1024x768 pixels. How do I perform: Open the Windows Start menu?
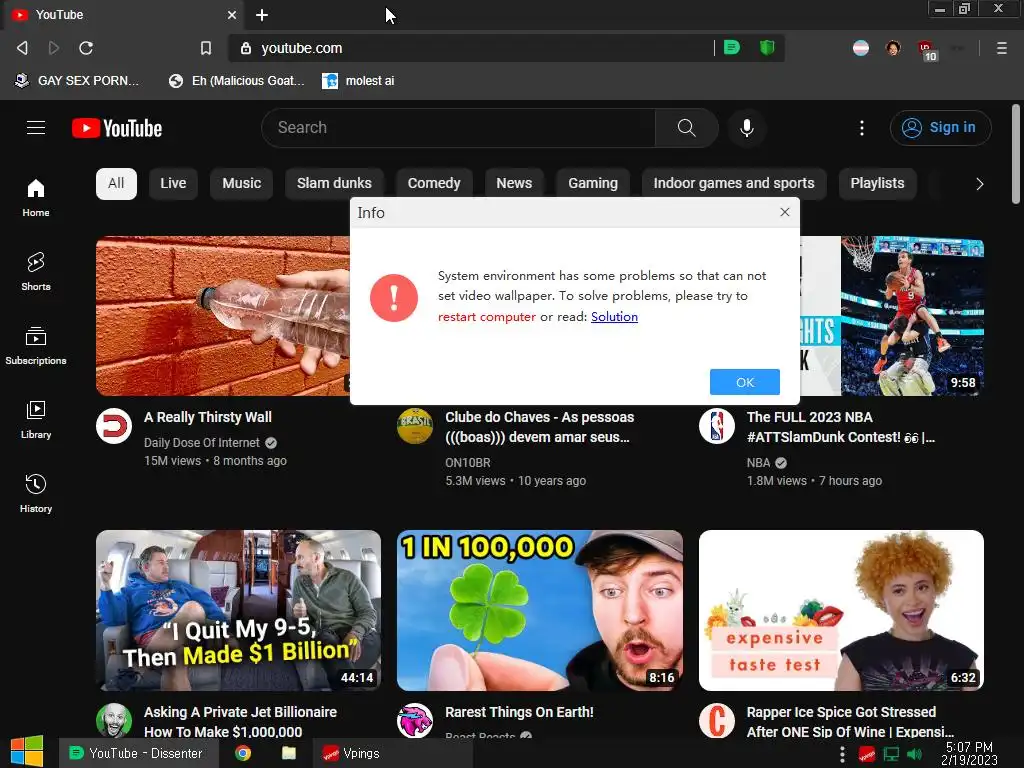click(x=27, y=752)
